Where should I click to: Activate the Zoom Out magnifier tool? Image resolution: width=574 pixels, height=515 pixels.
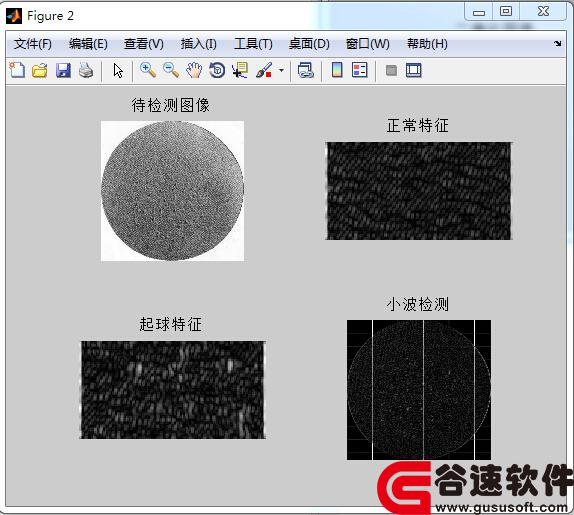coord(171,70)
